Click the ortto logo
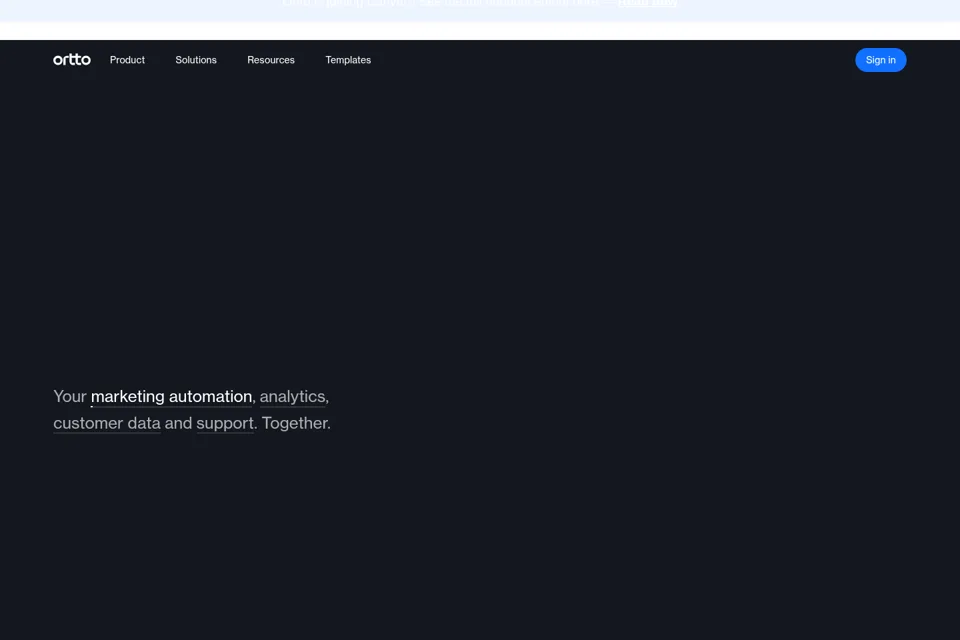The height and width of the screenshot is (640, 960). tap(72, 59)
